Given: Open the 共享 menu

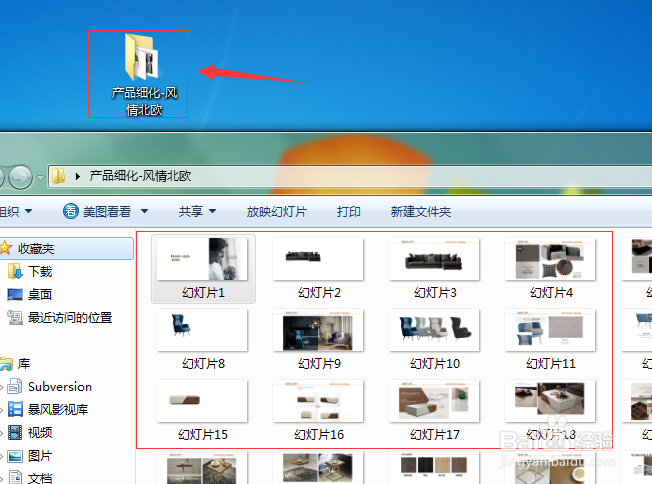Looking at the screenshot, I should click(197, 212).
